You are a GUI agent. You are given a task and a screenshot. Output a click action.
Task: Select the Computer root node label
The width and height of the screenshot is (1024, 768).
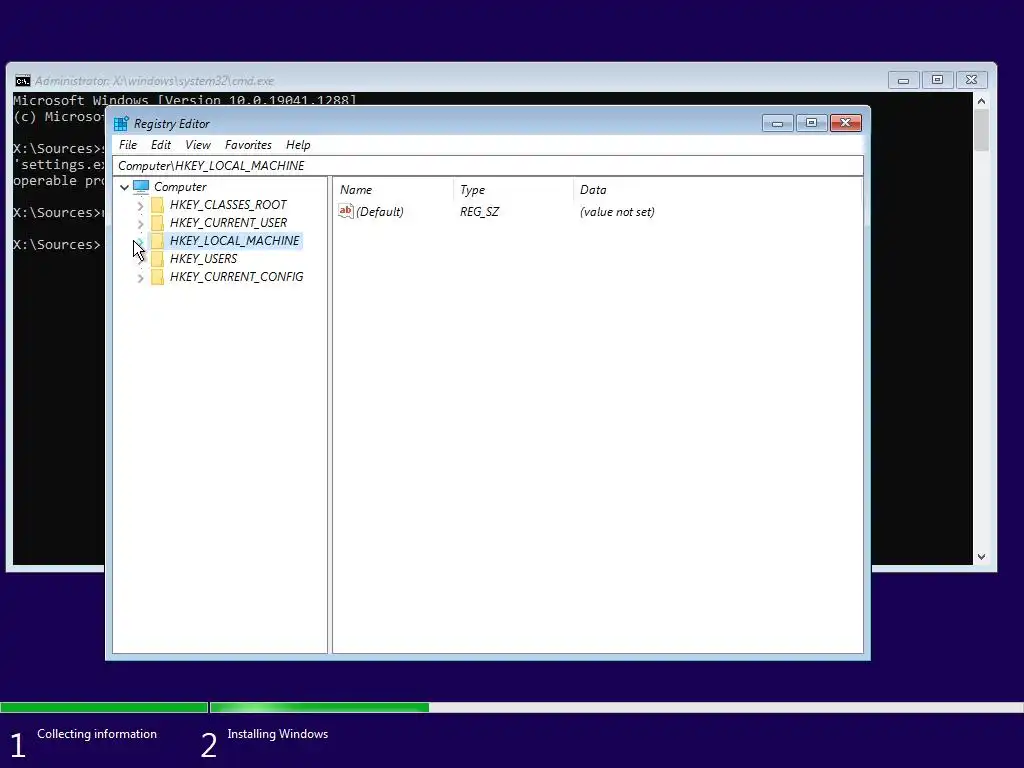pos(180,187)
